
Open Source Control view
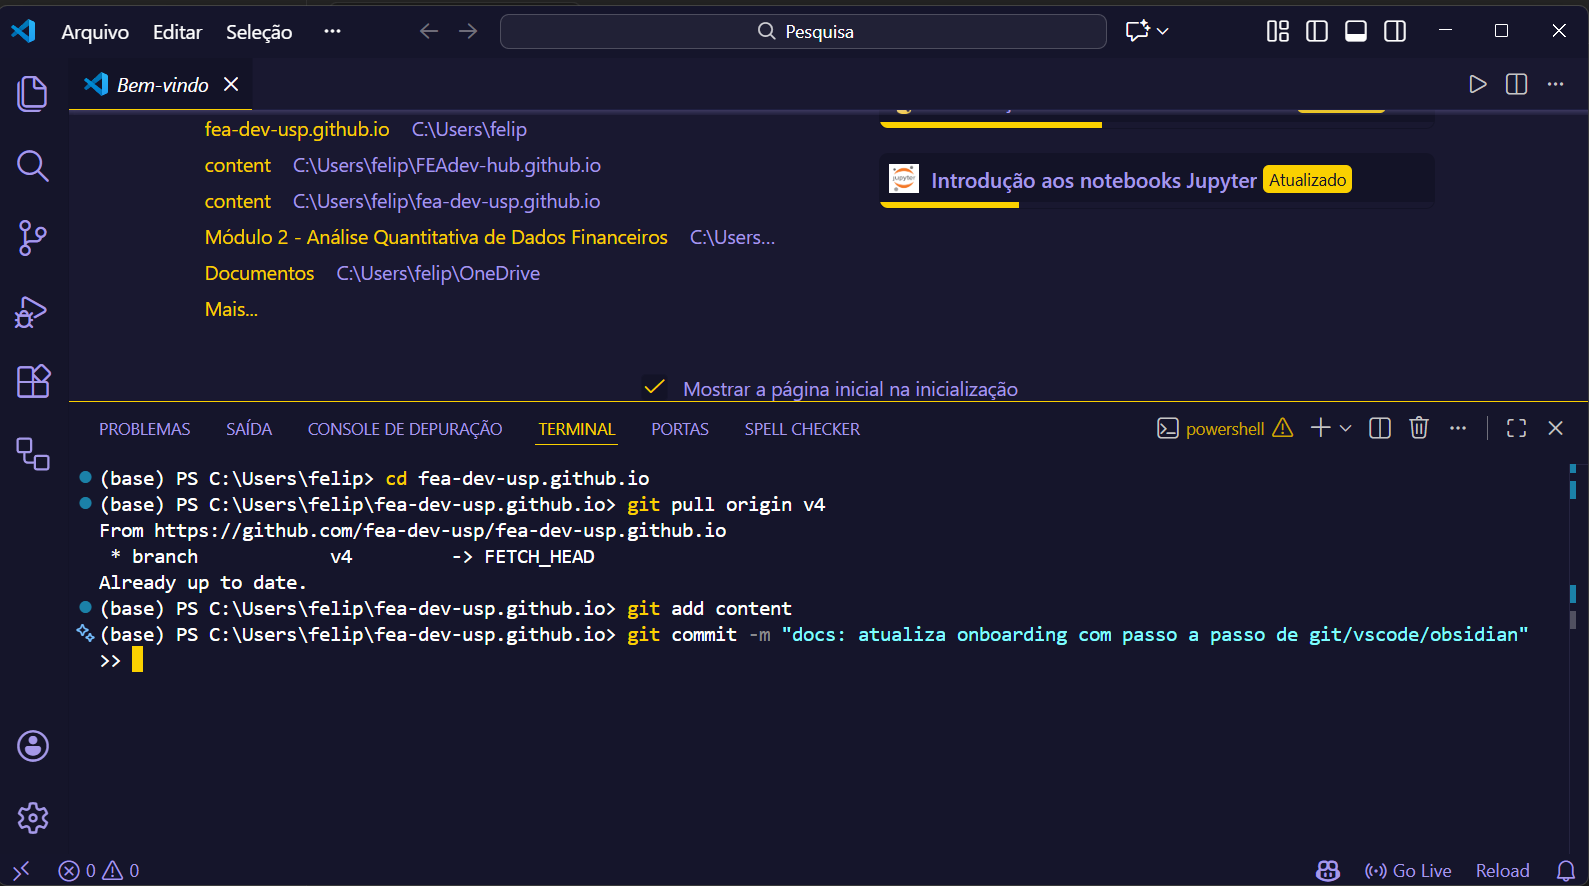coord(33,238)
